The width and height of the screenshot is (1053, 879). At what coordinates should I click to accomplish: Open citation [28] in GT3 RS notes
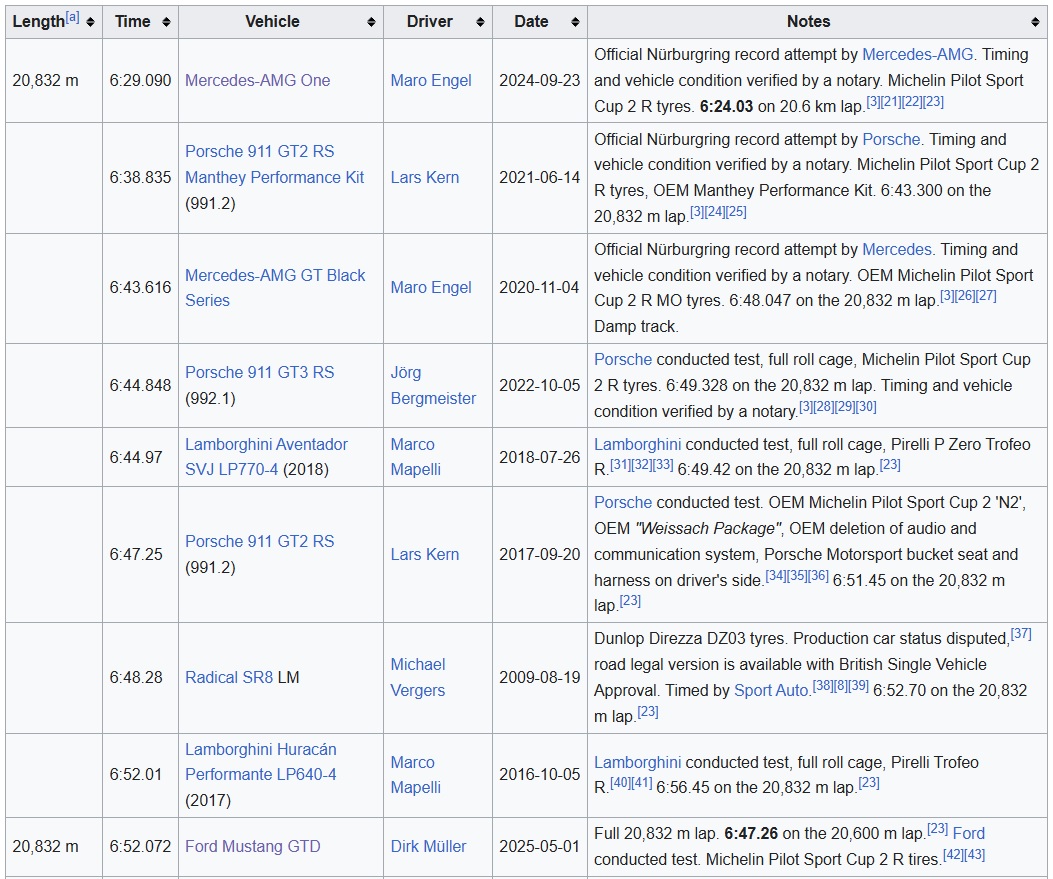(x=823, y=407)
